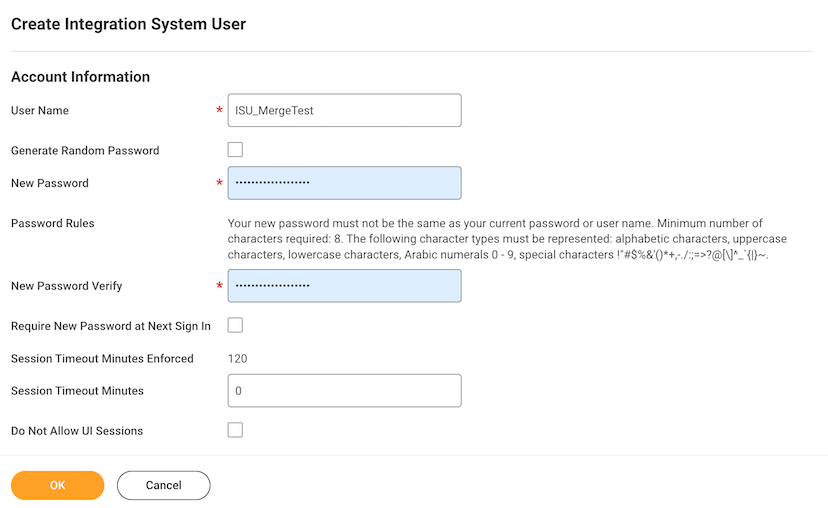Click the red asterisk beside User Name
The width and height of the screenshot is (828, 508).
[x=219, y=111]
